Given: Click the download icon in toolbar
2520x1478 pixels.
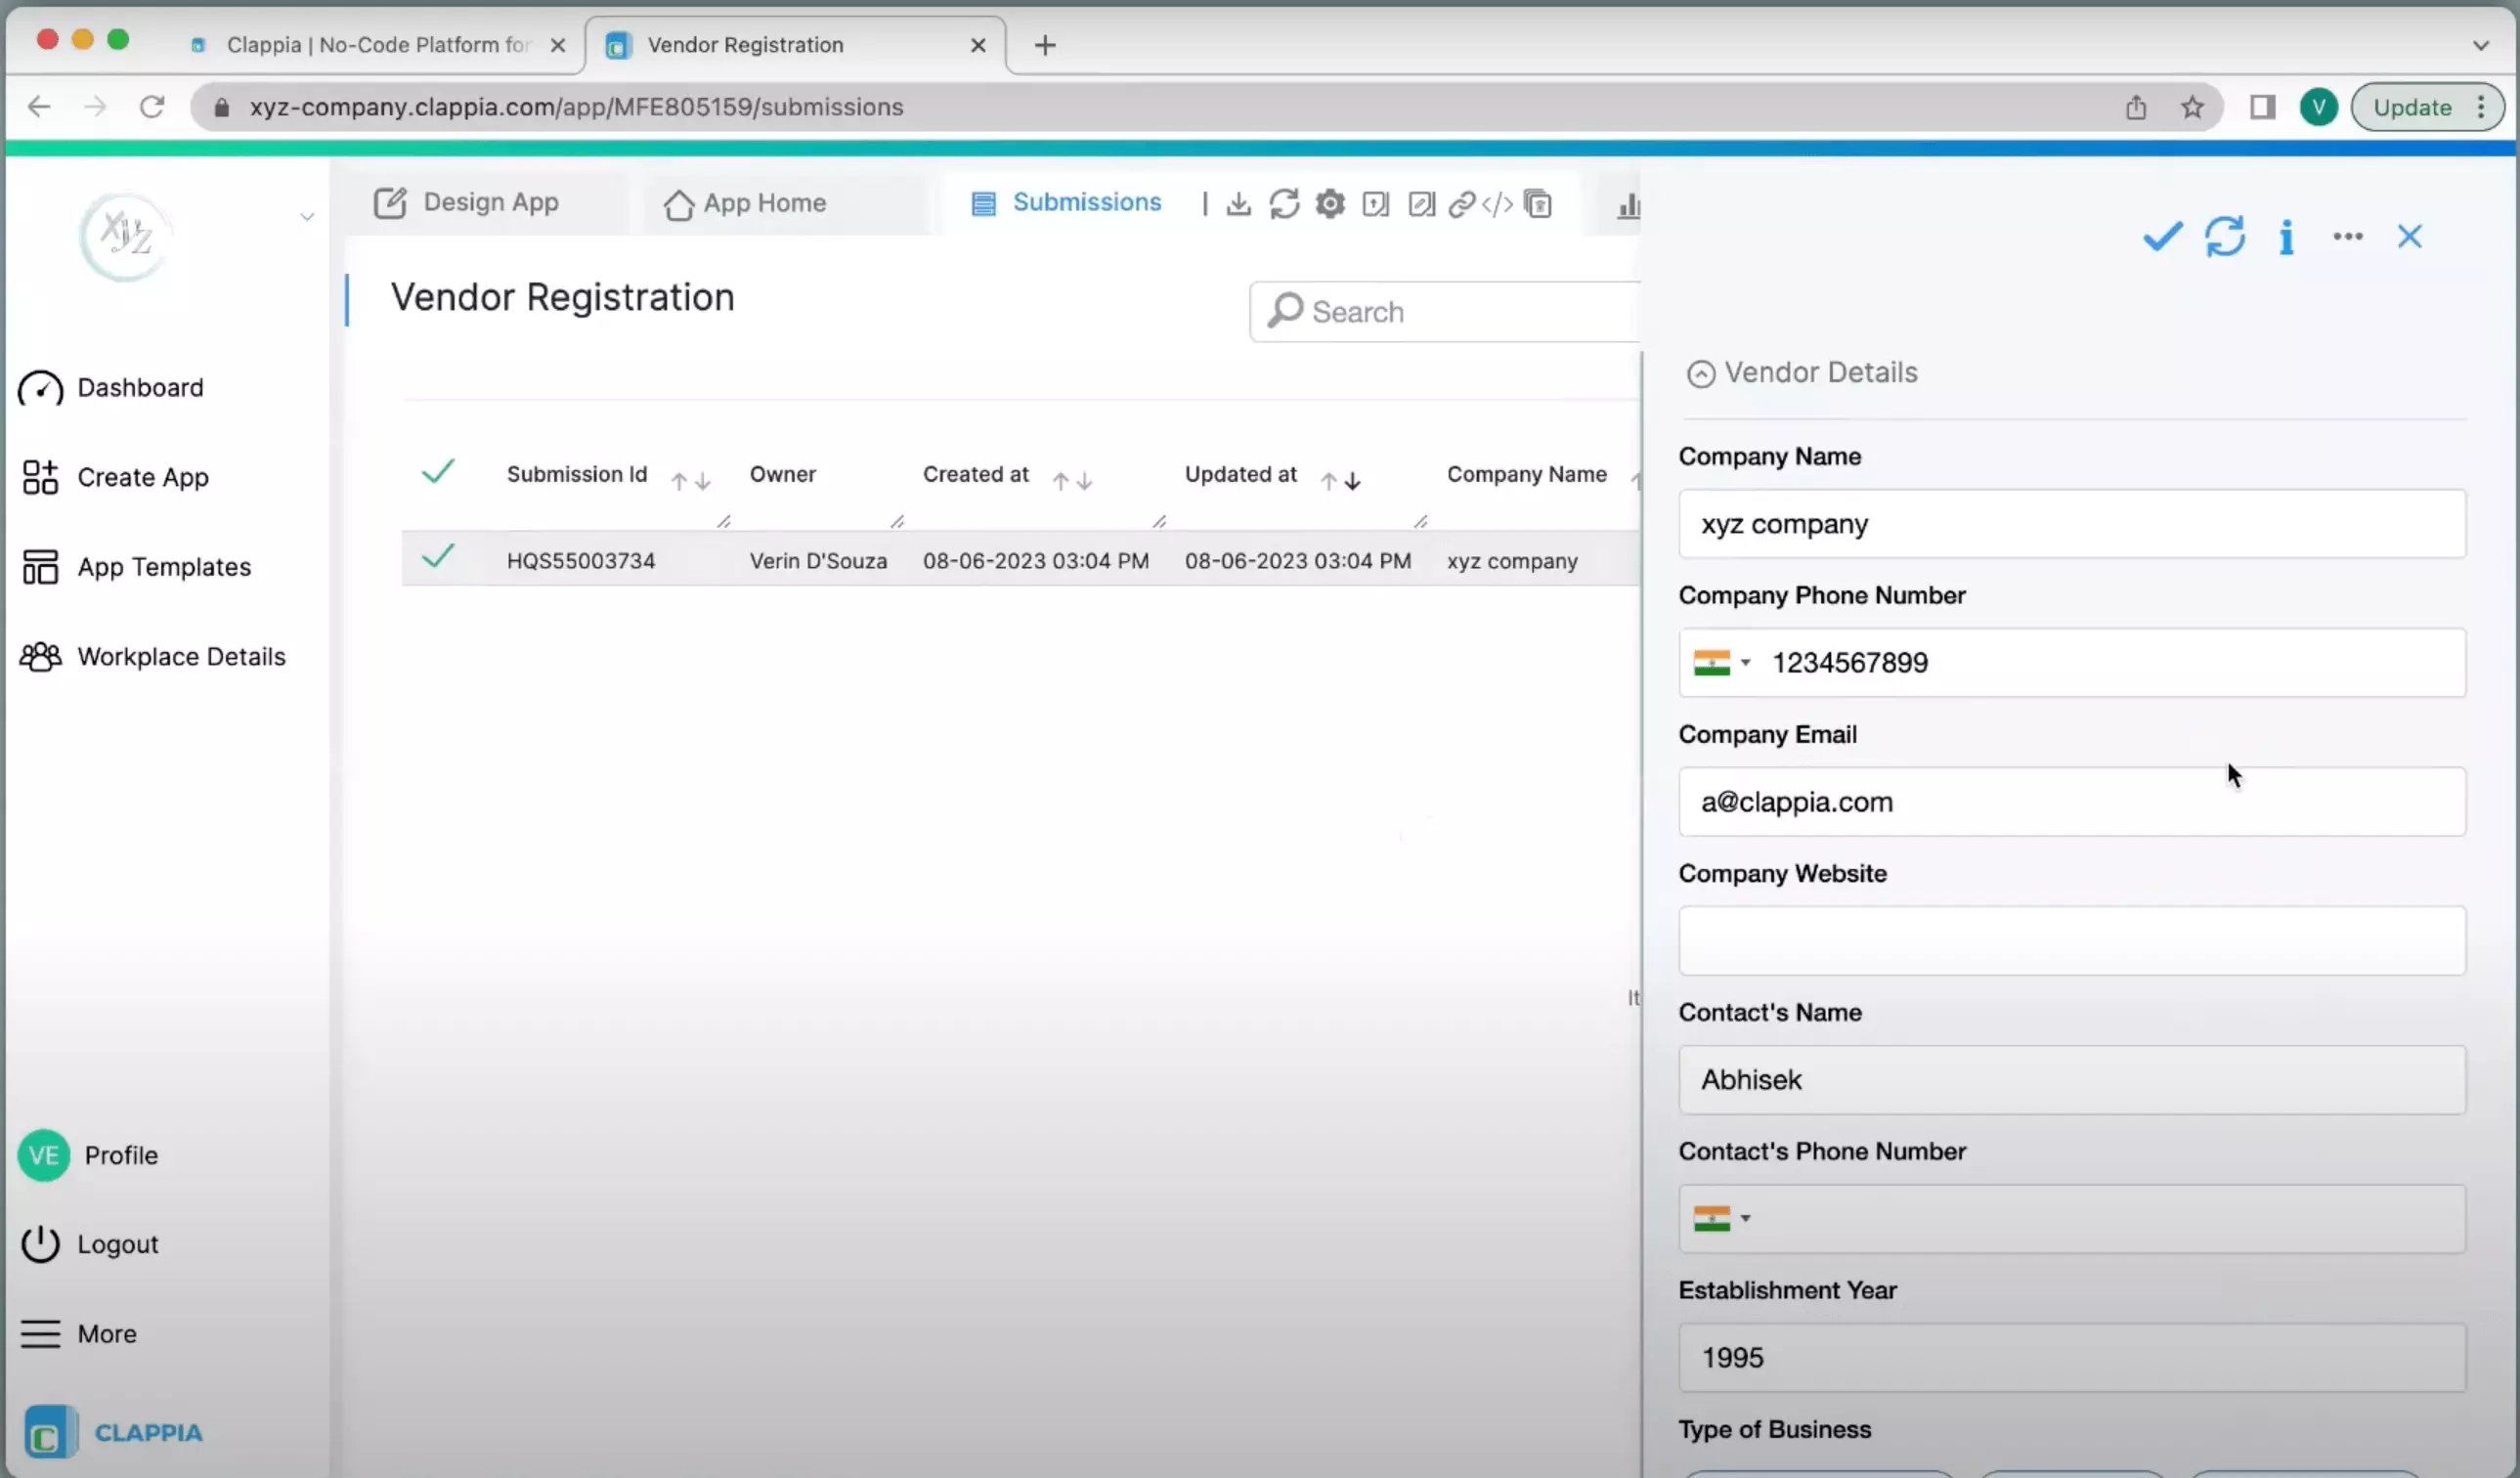Looking at the screenshot, I should click(1238, 206).
